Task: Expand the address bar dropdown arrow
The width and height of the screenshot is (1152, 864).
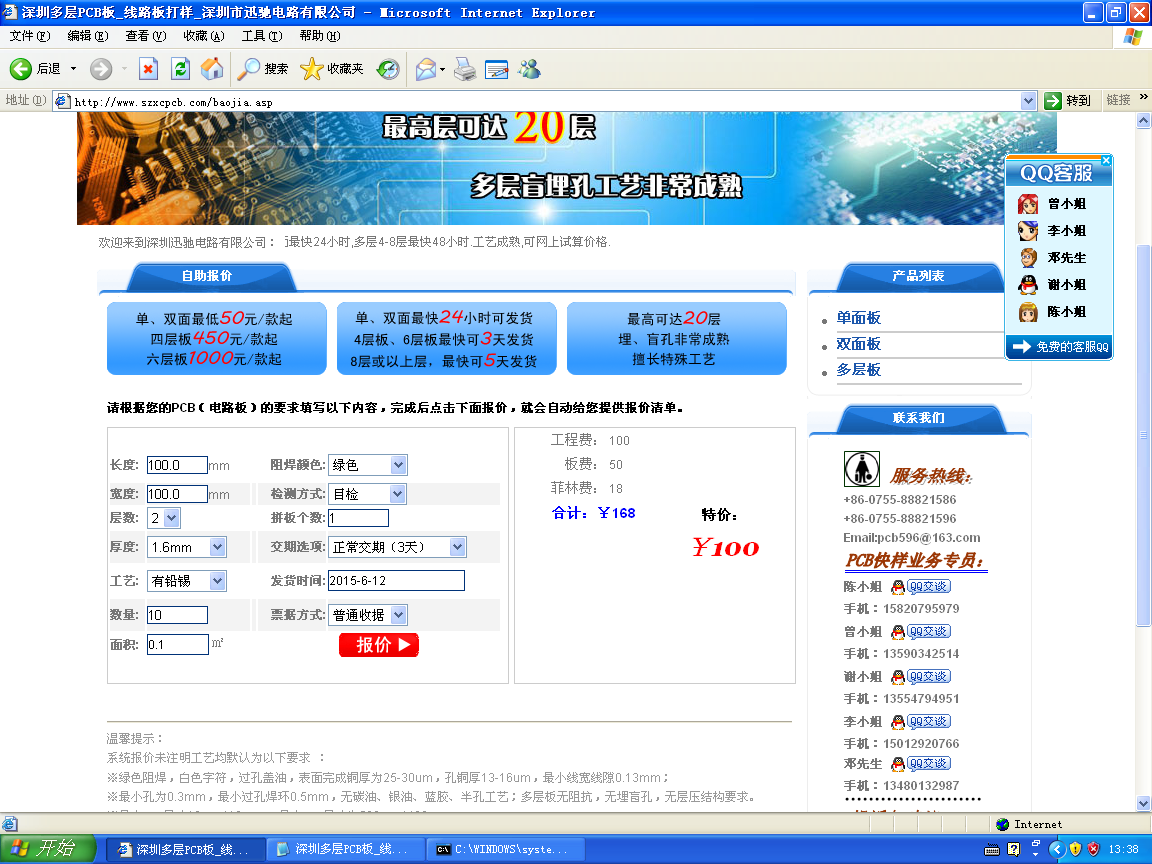Action: 1029,101
